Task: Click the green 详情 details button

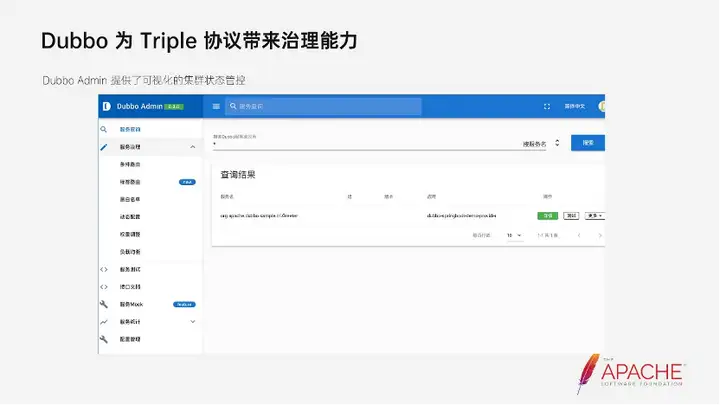Action: pos(548,216)
